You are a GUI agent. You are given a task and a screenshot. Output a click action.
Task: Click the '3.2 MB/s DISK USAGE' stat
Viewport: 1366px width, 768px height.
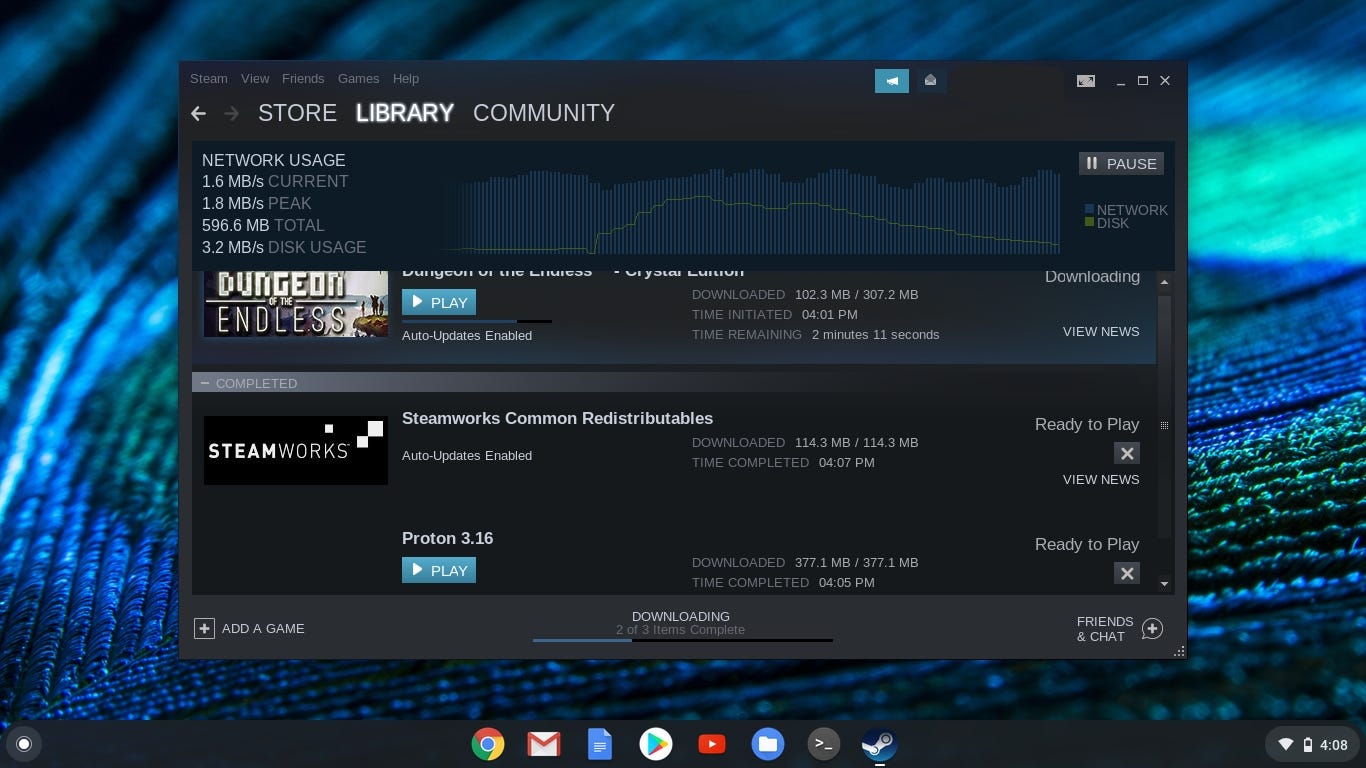pos(284,247)
